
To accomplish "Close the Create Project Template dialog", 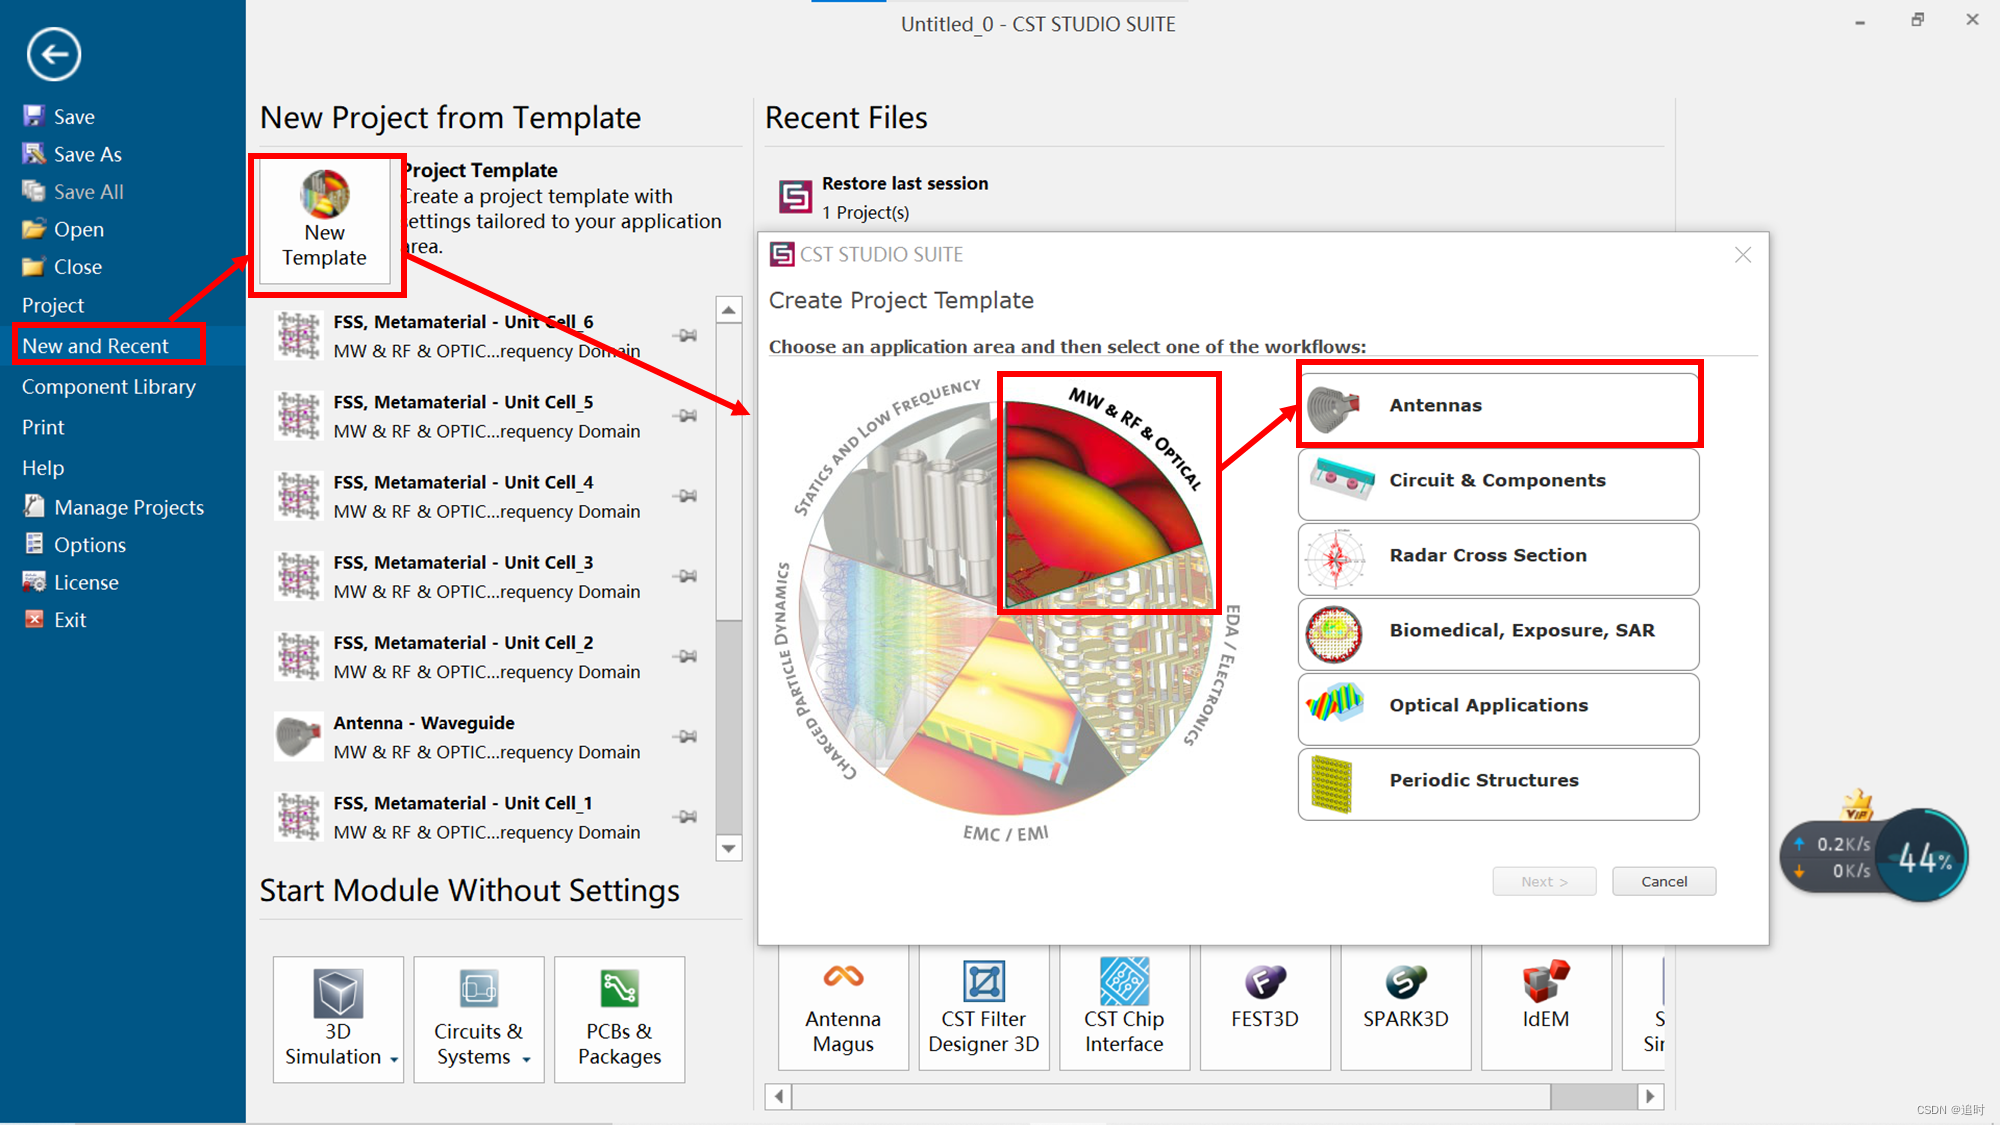I will tap(1743, 255).
